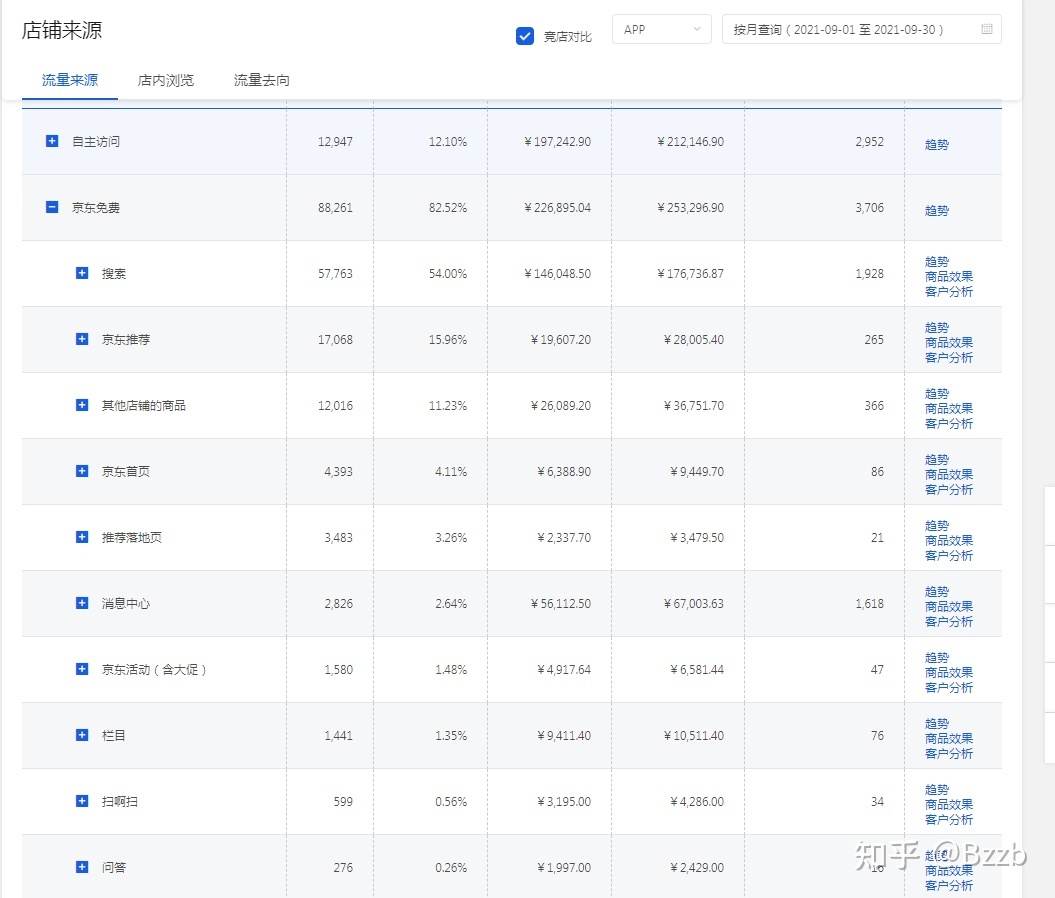The width and height of the screenshot is (1055, 898).
Task: Open the date range picker field
Action: [861, 30]
